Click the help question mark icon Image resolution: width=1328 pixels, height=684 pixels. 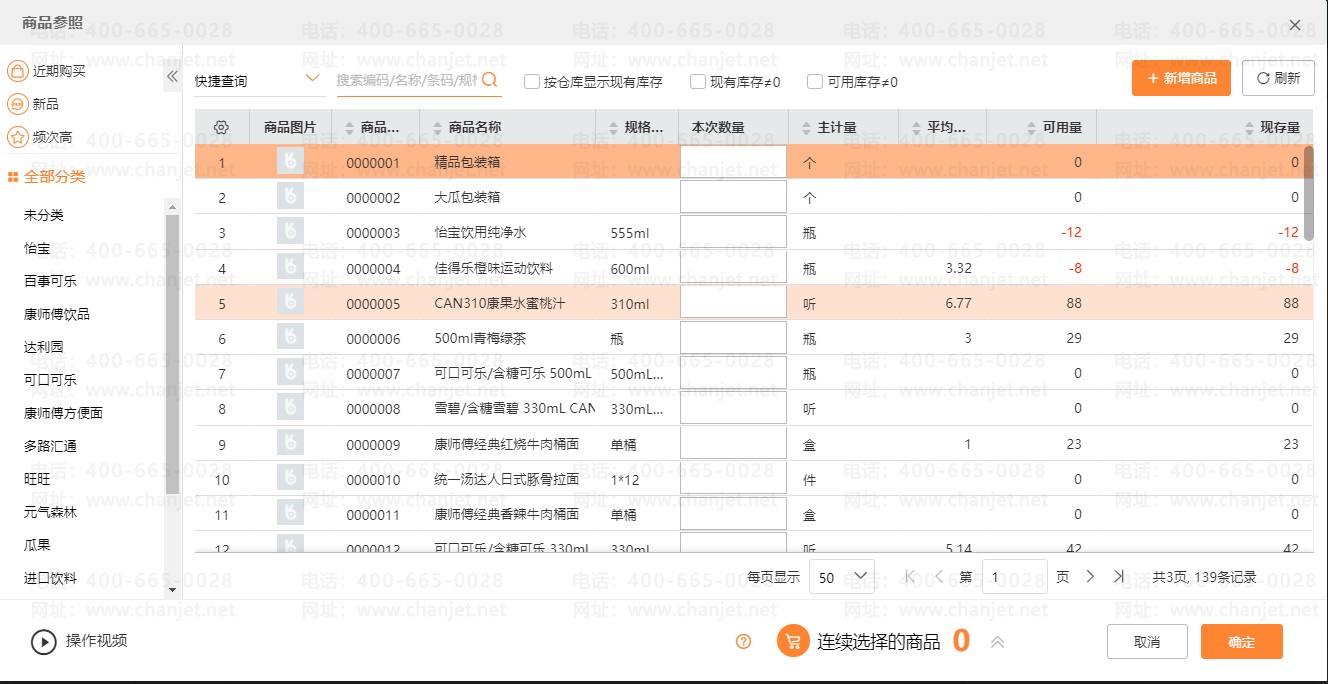coord(743,642)
